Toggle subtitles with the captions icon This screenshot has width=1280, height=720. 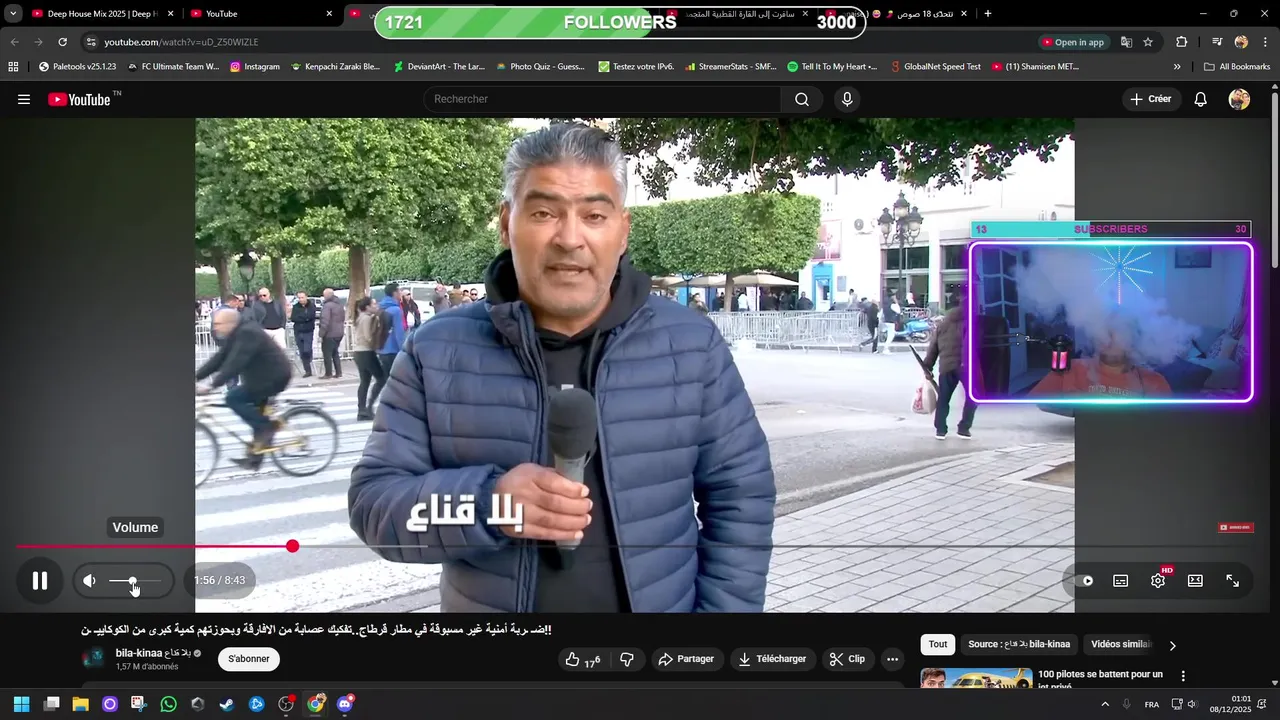(x=1121, y=581)
